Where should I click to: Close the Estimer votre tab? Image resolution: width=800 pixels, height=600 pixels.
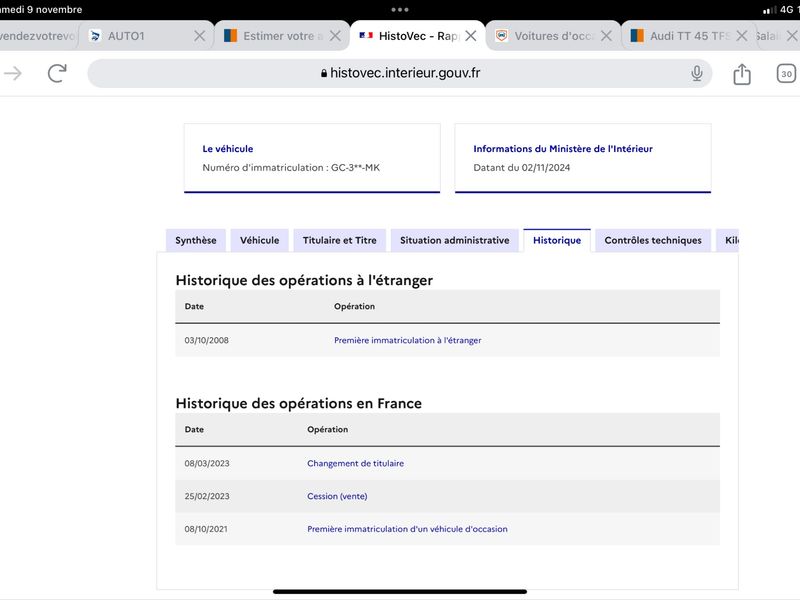coord(335,36)
